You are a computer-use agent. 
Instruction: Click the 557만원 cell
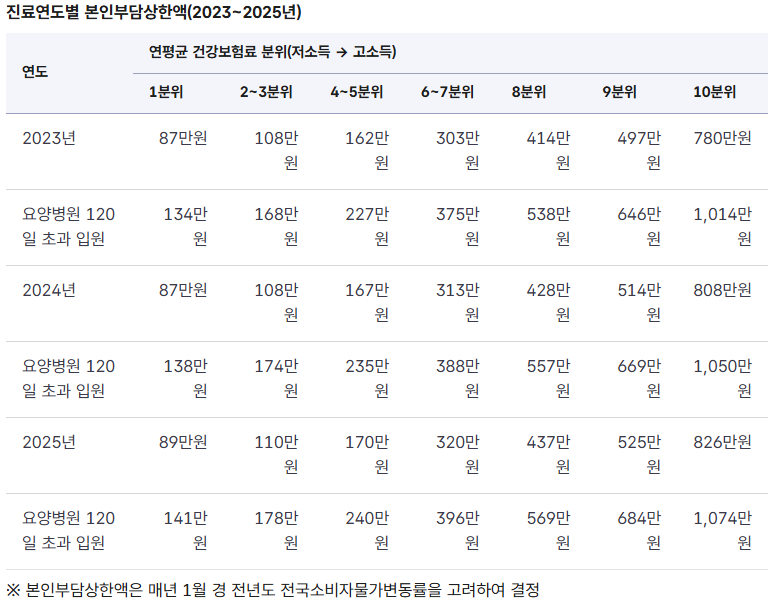548,378
